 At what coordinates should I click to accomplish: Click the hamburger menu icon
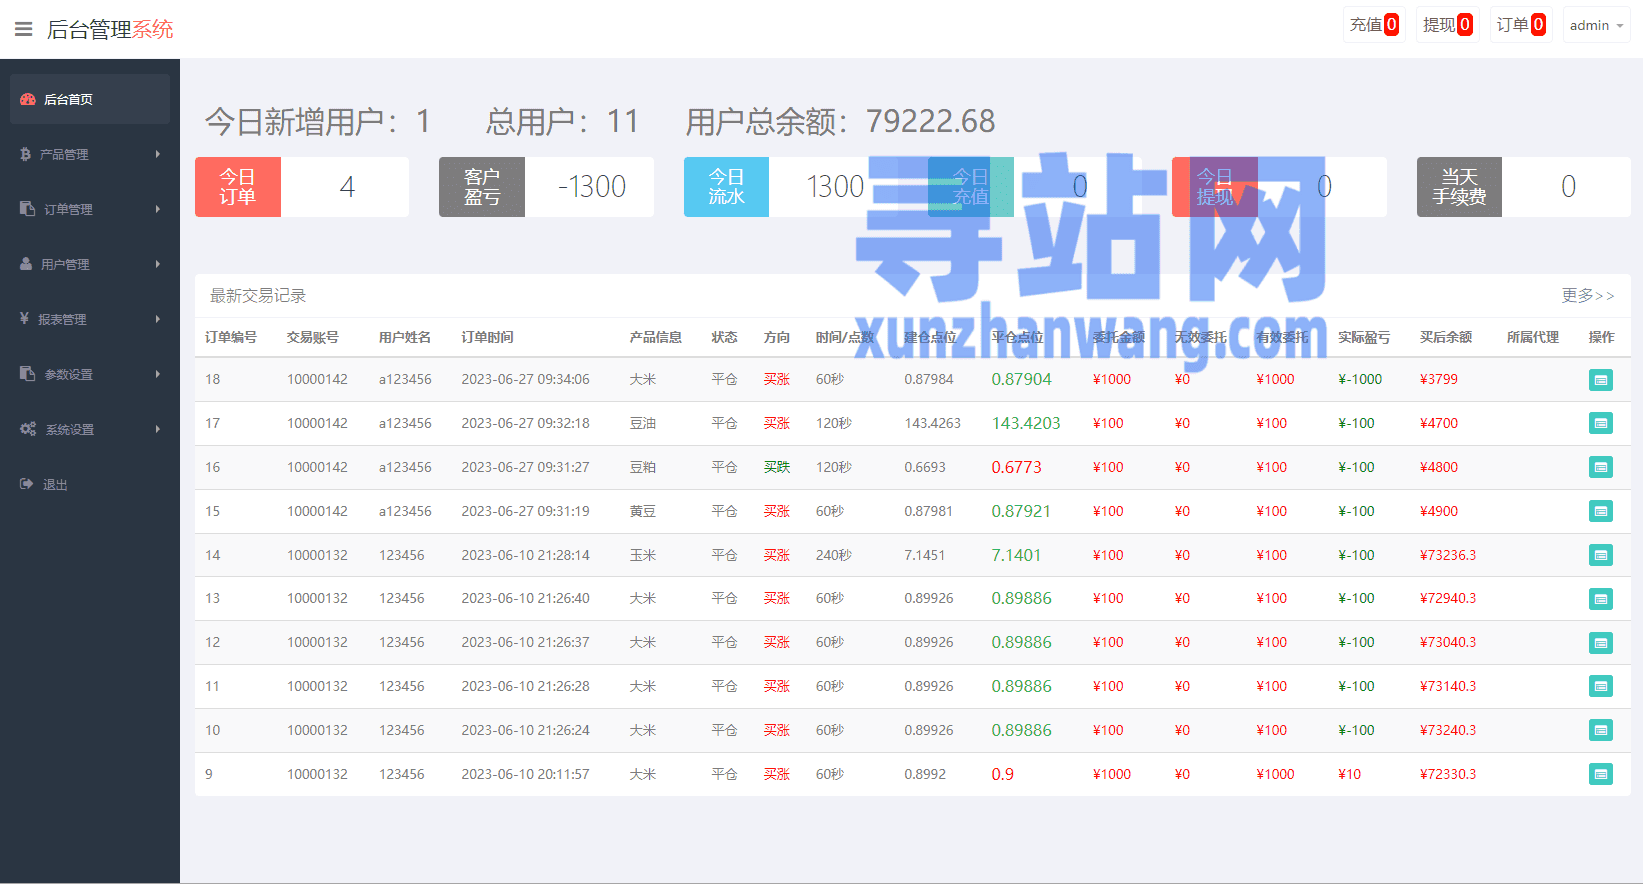[23, 29]
